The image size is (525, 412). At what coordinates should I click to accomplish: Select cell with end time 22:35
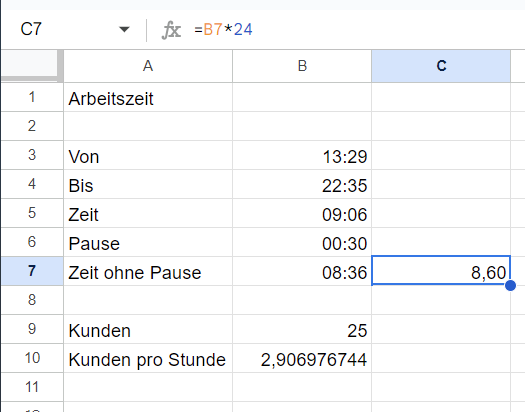[x=302, y=184]
